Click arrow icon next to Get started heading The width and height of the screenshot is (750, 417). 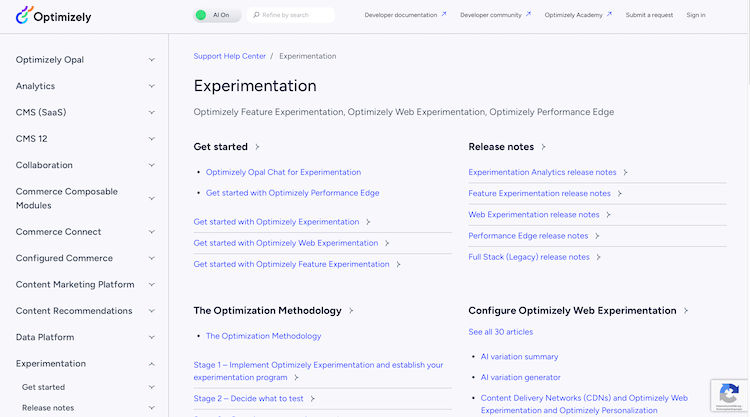pos(257,147)
